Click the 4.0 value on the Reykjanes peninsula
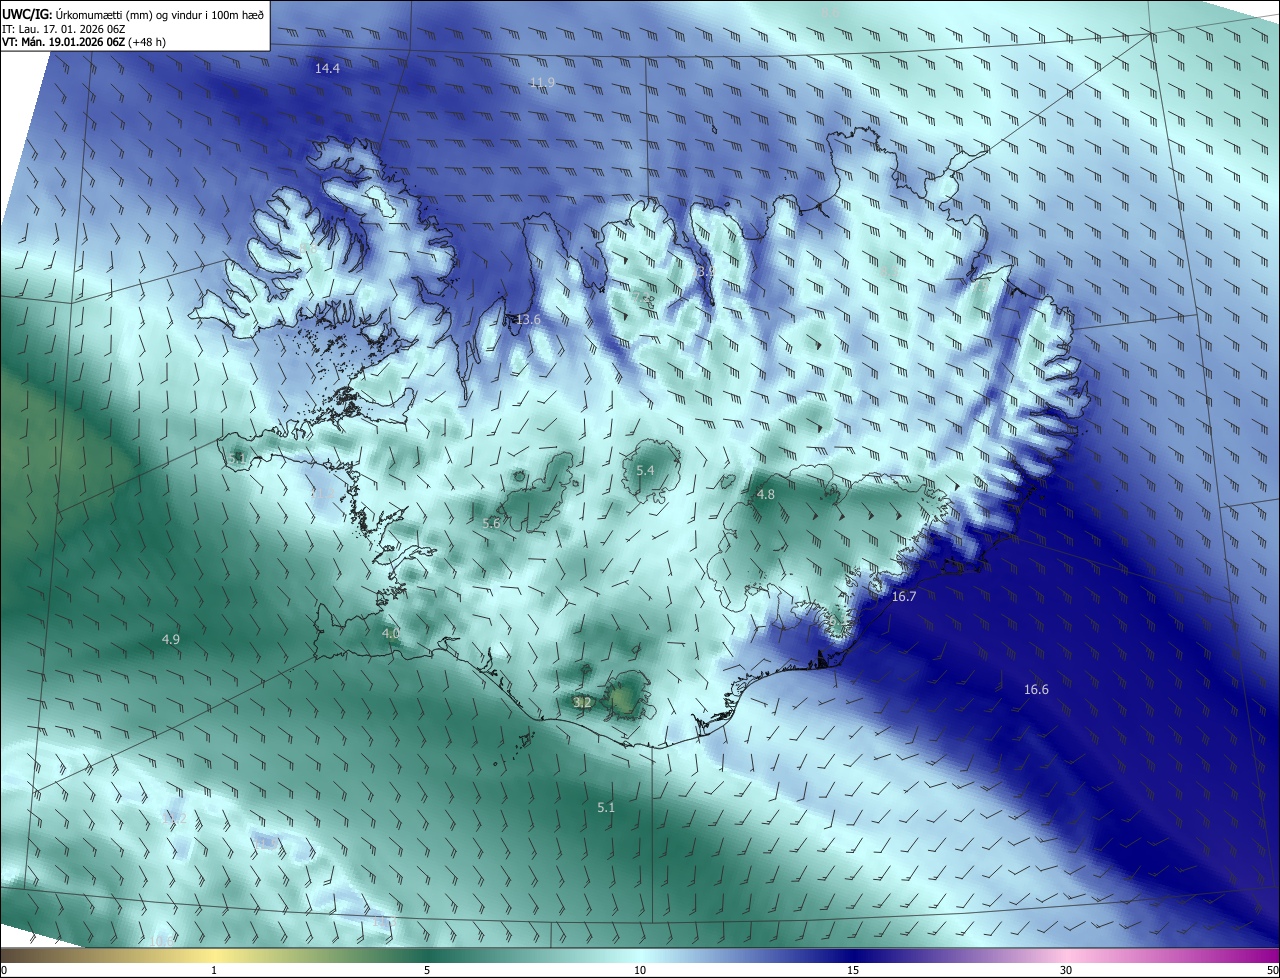1280x978 pixels. click(391, 633)
